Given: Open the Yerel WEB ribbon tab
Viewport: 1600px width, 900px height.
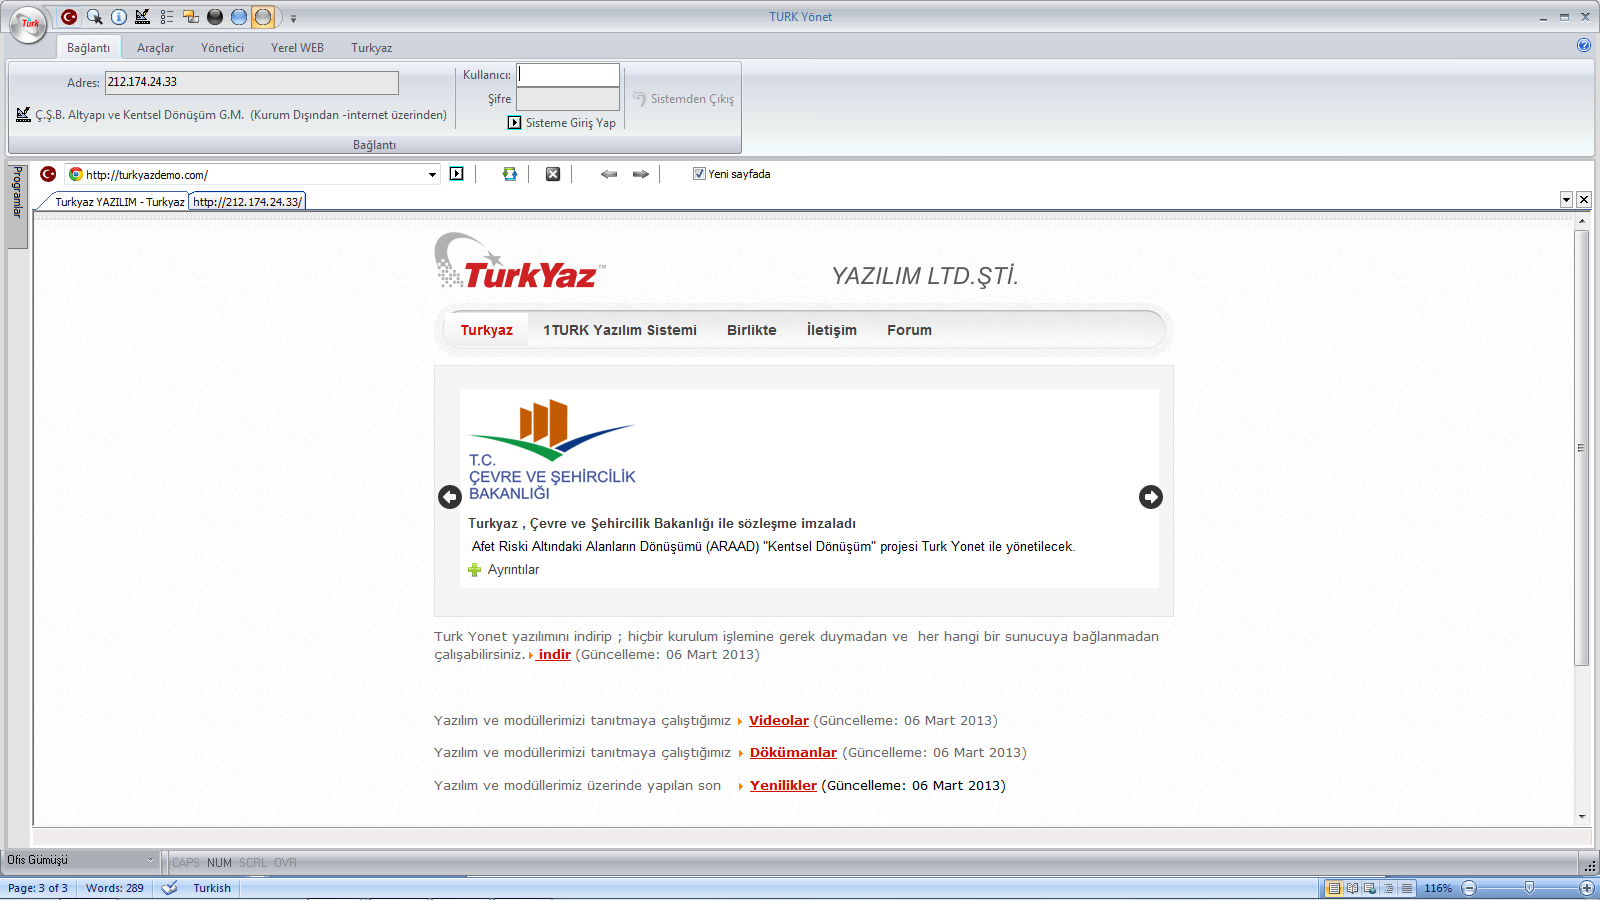Looking at the screenshot, I should click(297, 48).
